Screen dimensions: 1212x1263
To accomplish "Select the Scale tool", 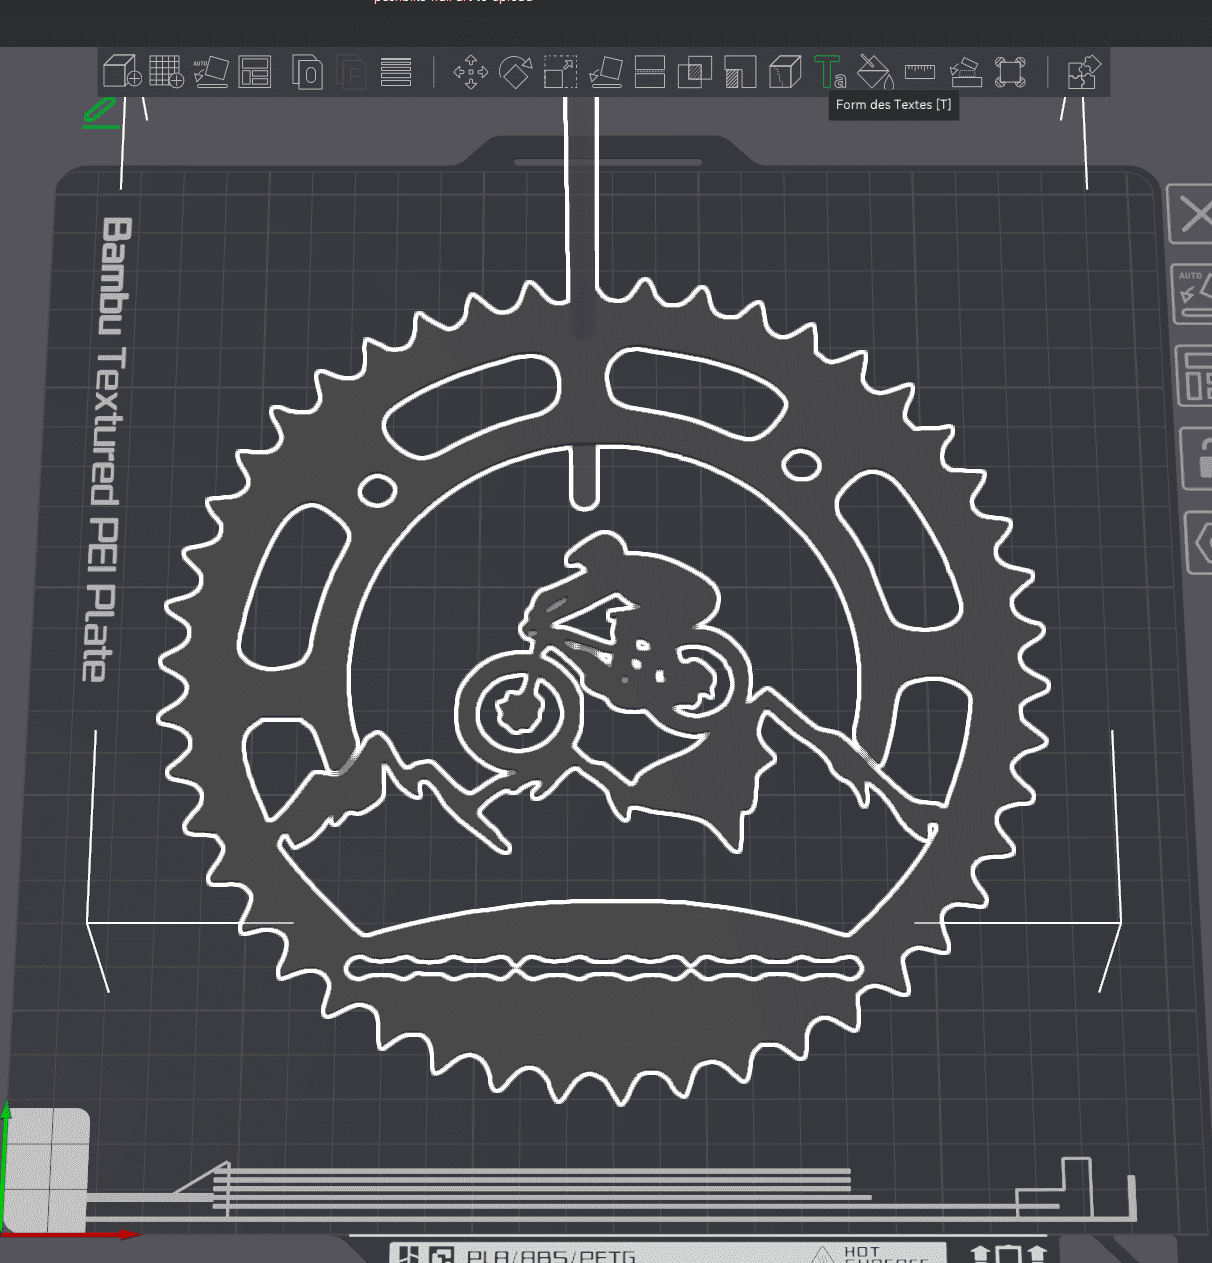I will tap(560, 72).
